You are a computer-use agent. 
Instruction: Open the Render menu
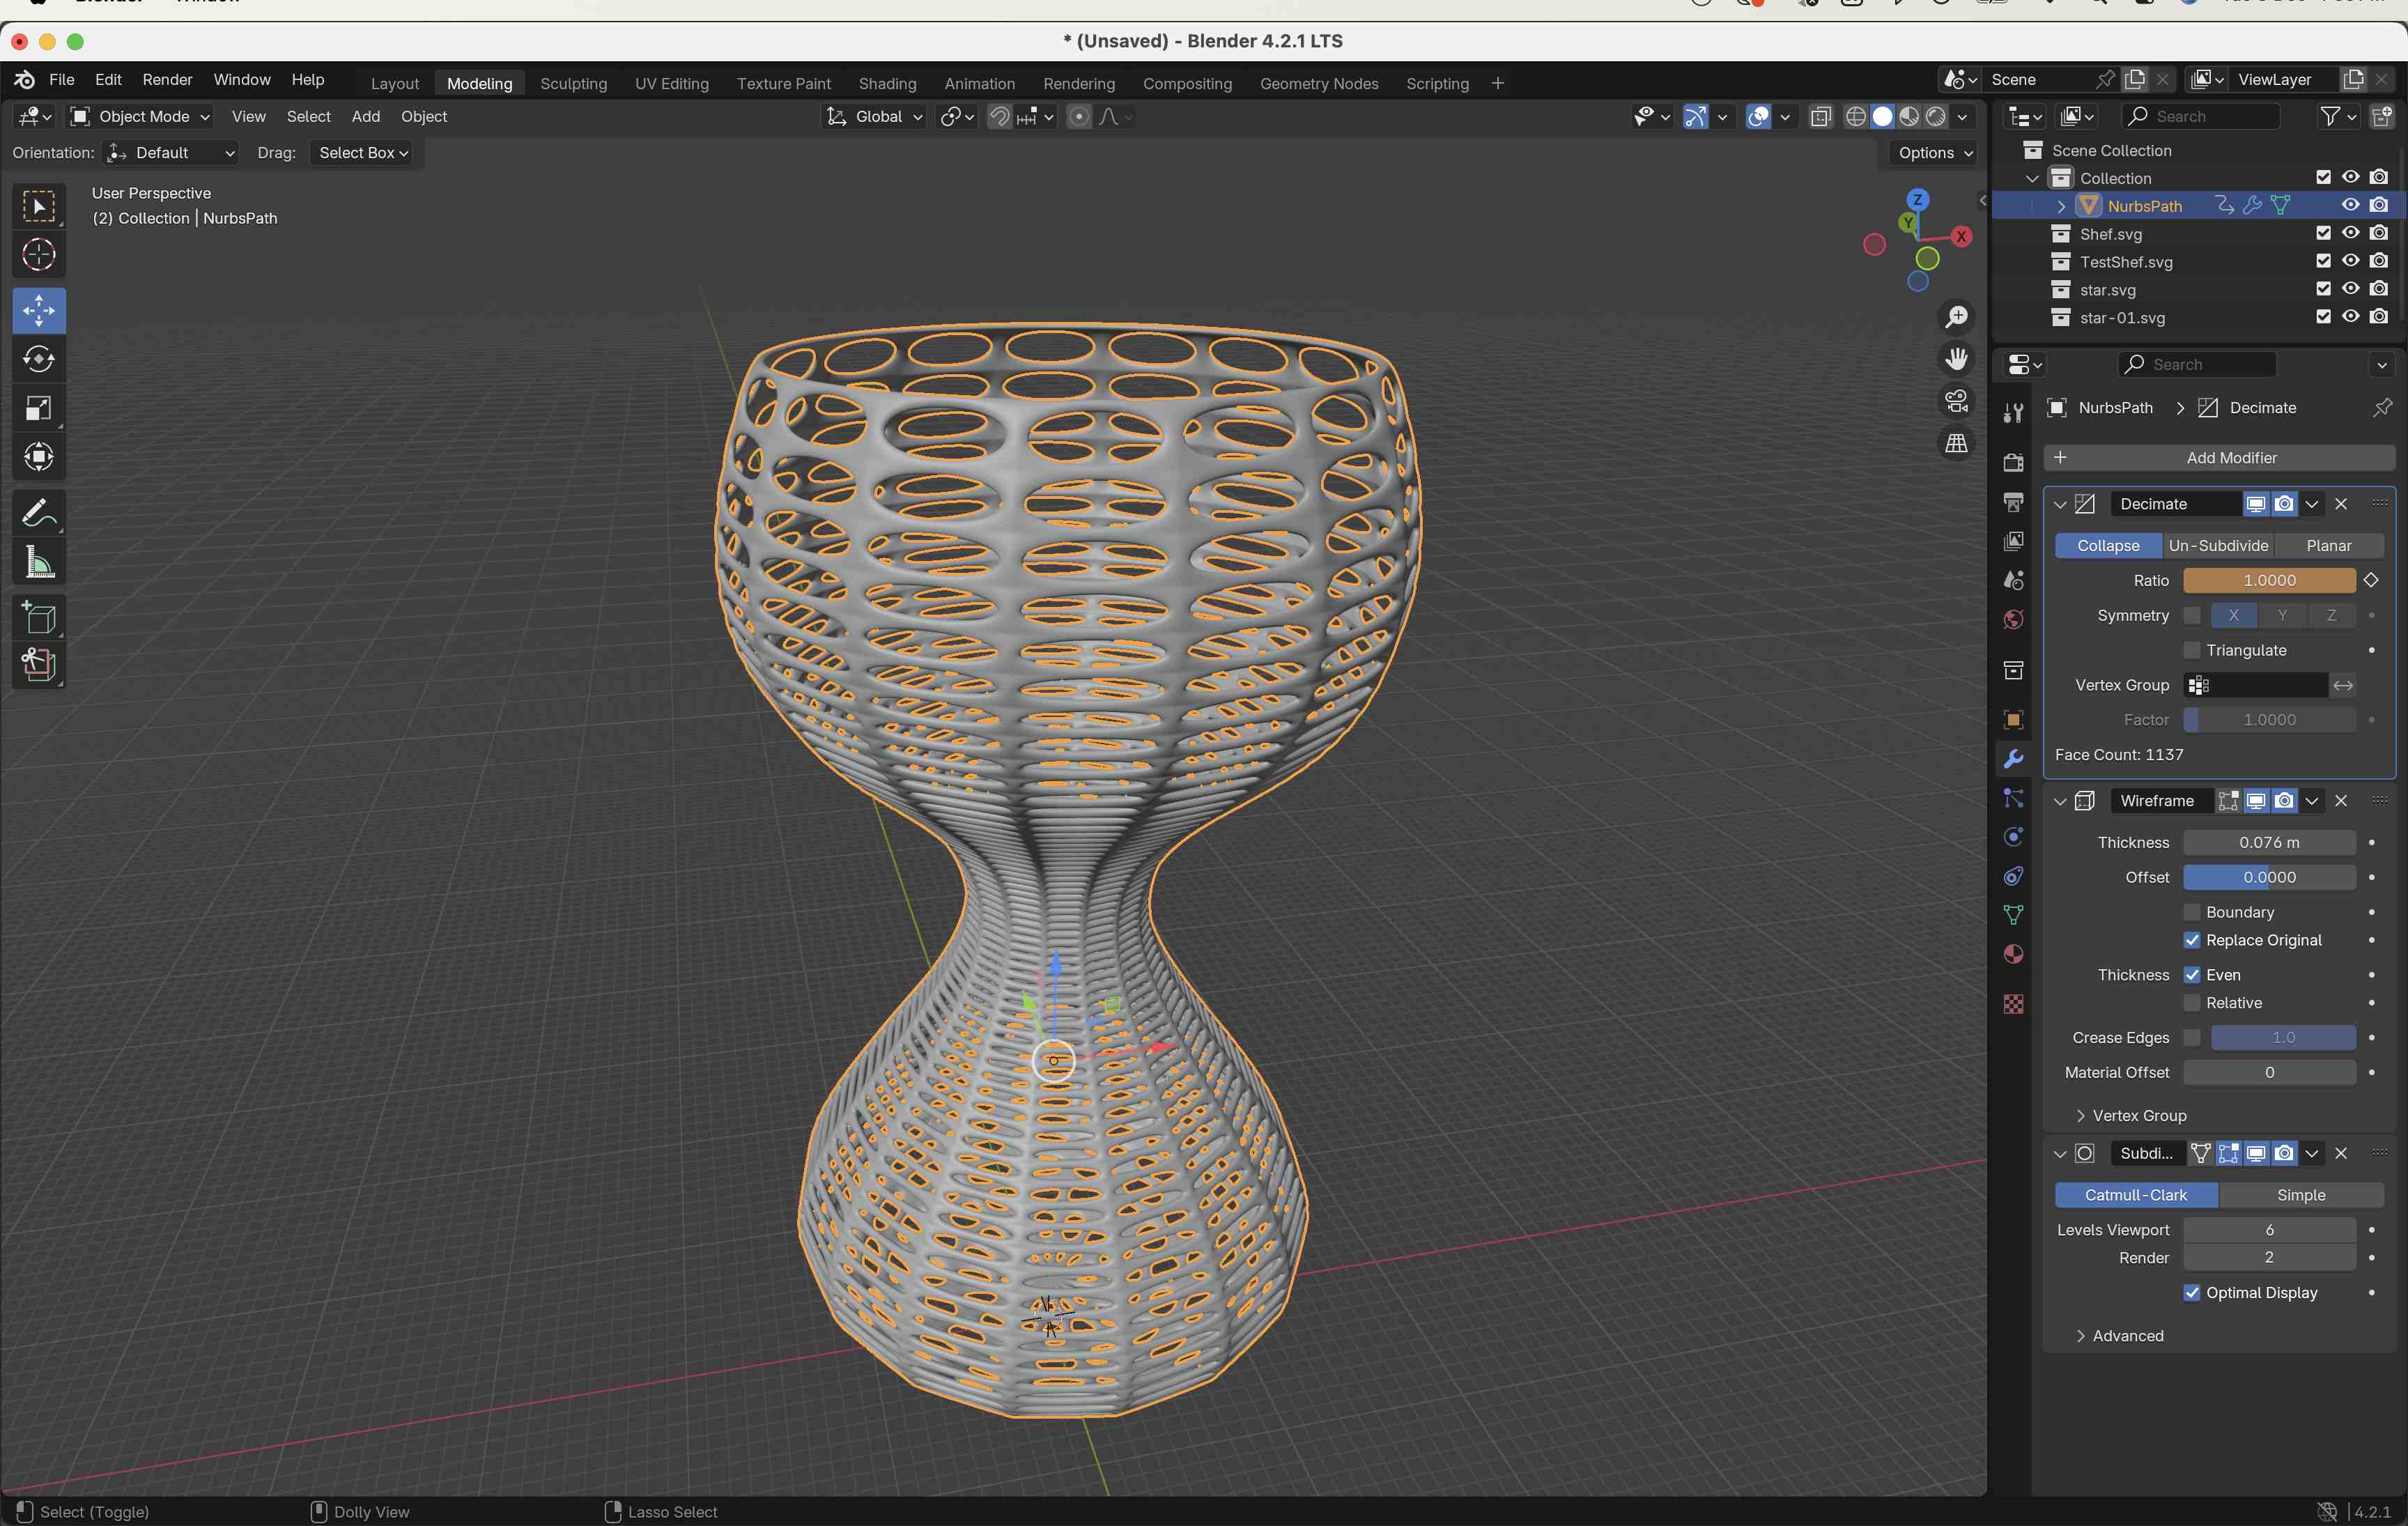tap(167, 80)
